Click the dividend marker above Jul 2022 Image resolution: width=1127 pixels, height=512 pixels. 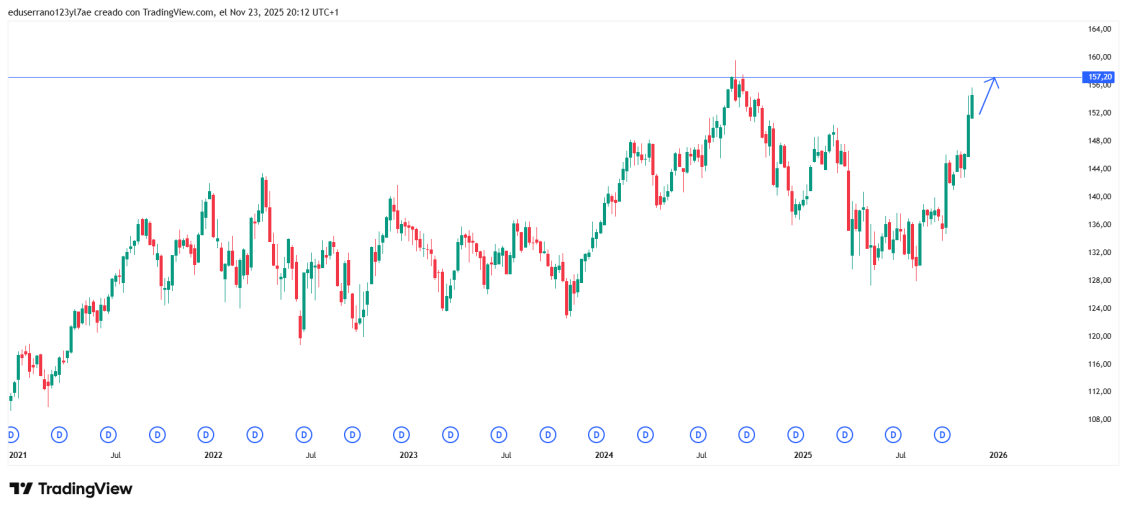(304, 435)
